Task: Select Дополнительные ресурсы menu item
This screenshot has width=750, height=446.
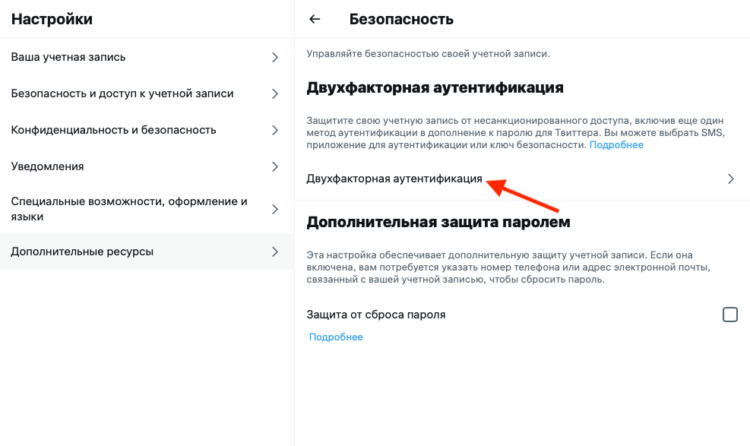Action: 82,251
